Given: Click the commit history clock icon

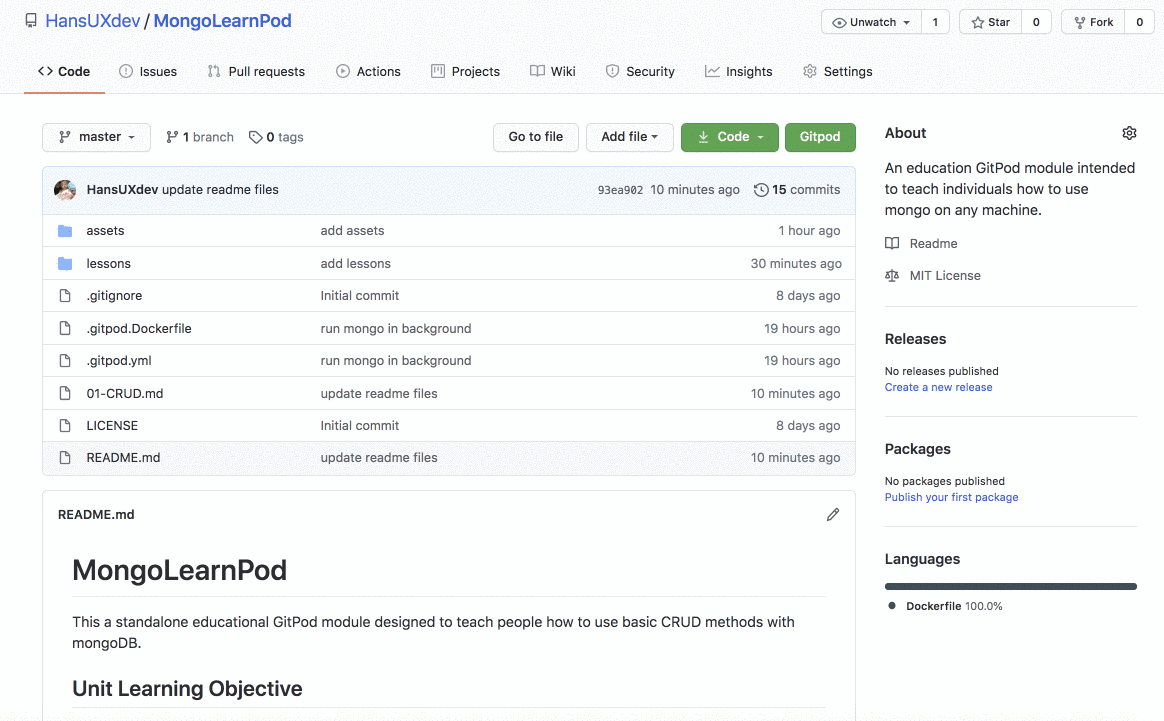Looking at the screenshot, I should coord(761,190).
